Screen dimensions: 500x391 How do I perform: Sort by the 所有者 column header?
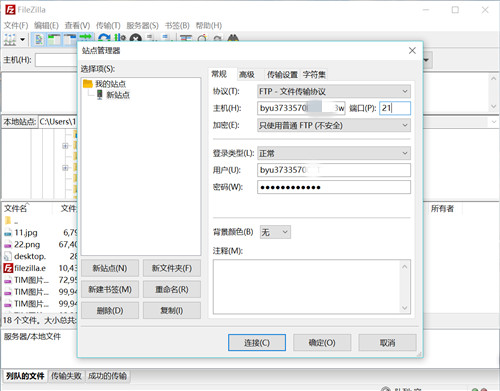point(442,209)
